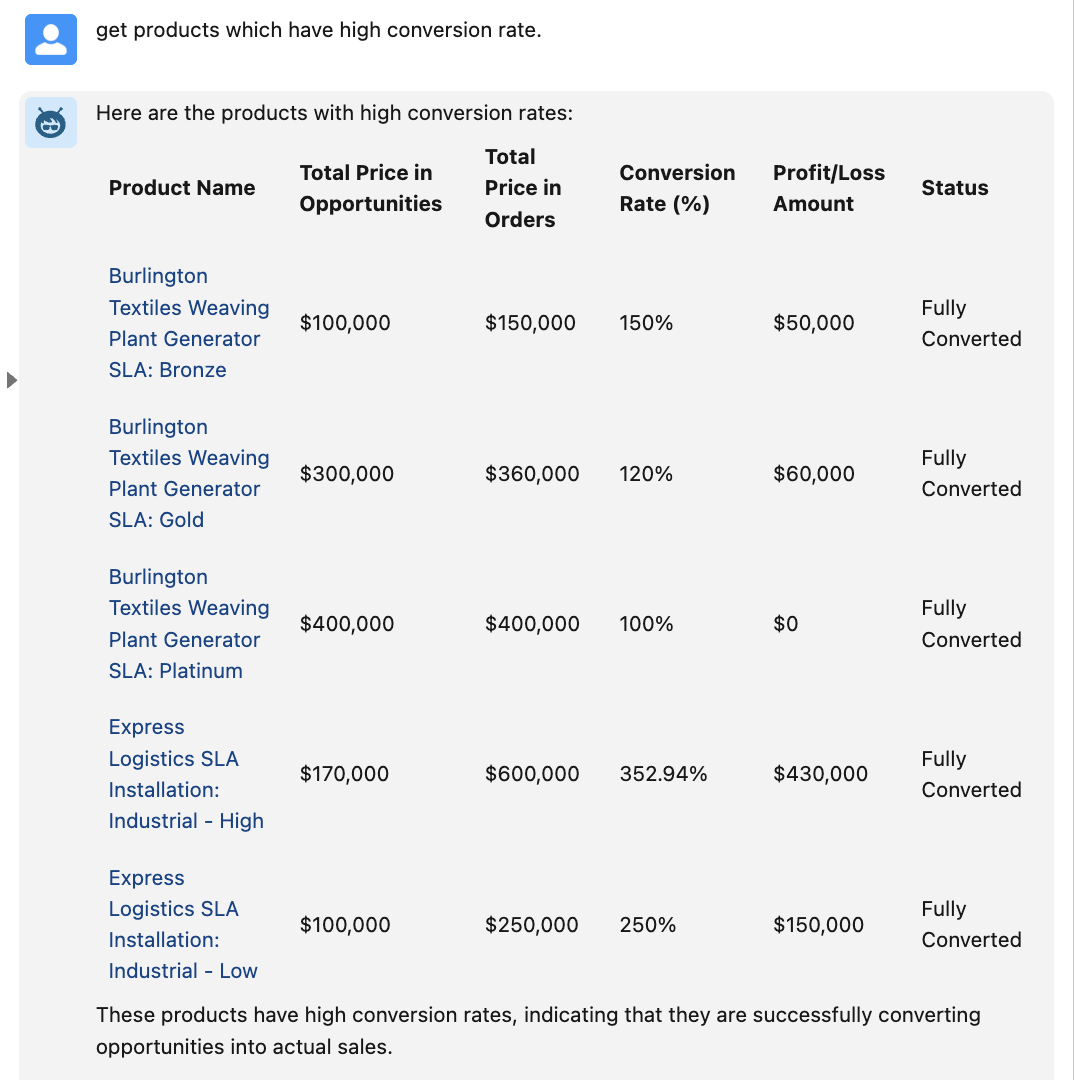
Task: Click the Profit/Loss Amount column header
Action: click(828, 188)
